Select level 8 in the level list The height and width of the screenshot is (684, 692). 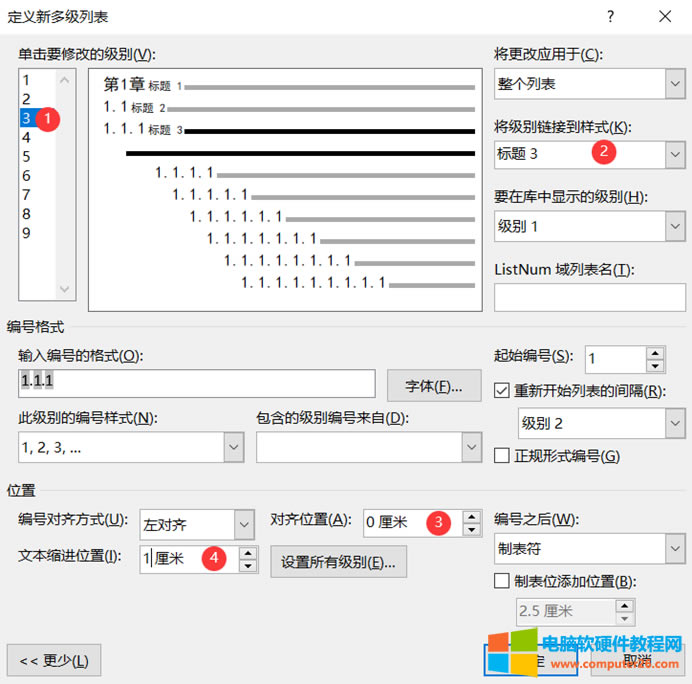point(37,214)
